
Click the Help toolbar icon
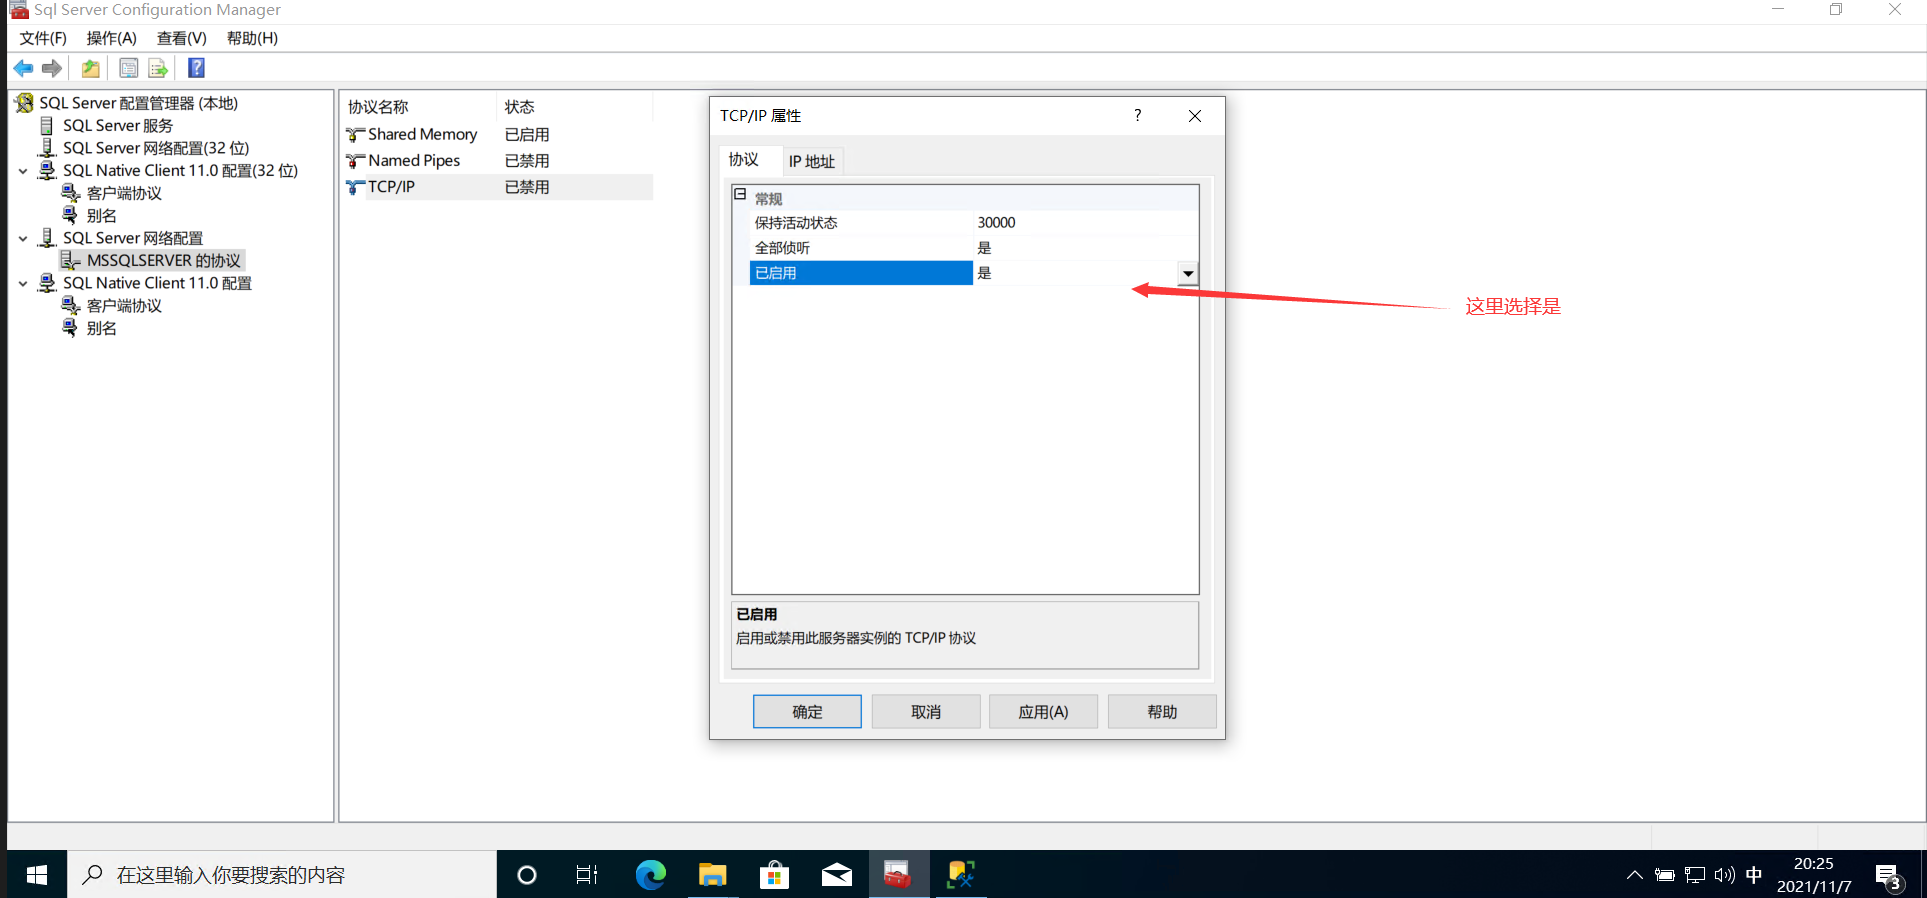click(x=197, y=68)
